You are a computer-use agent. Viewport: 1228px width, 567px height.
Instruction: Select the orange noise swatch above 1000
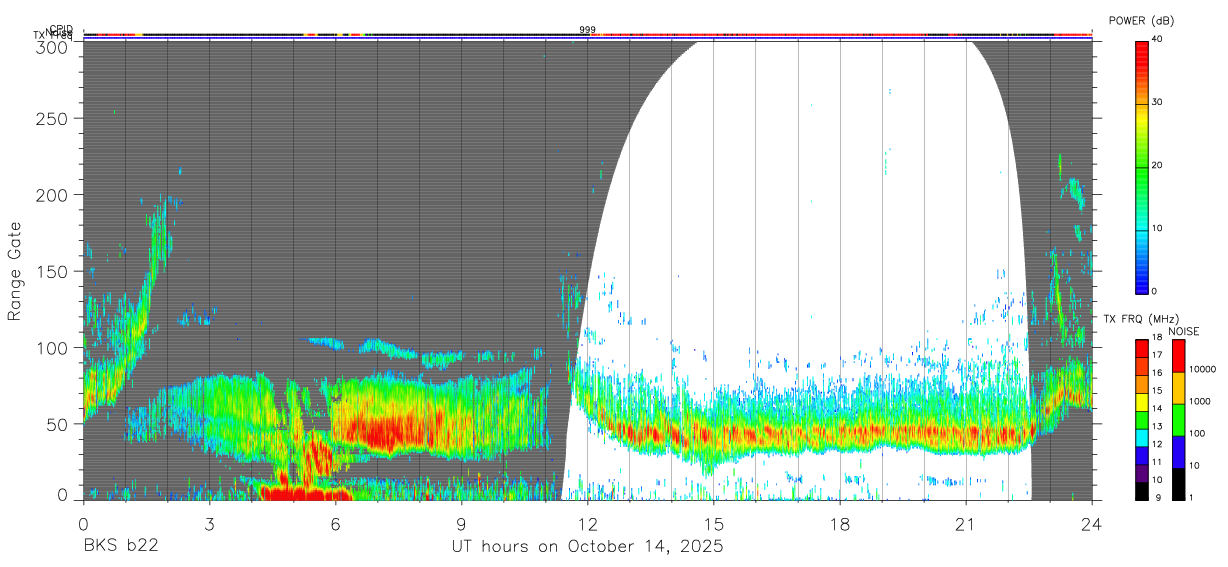pyautogui.click(x=1177, y=388)
